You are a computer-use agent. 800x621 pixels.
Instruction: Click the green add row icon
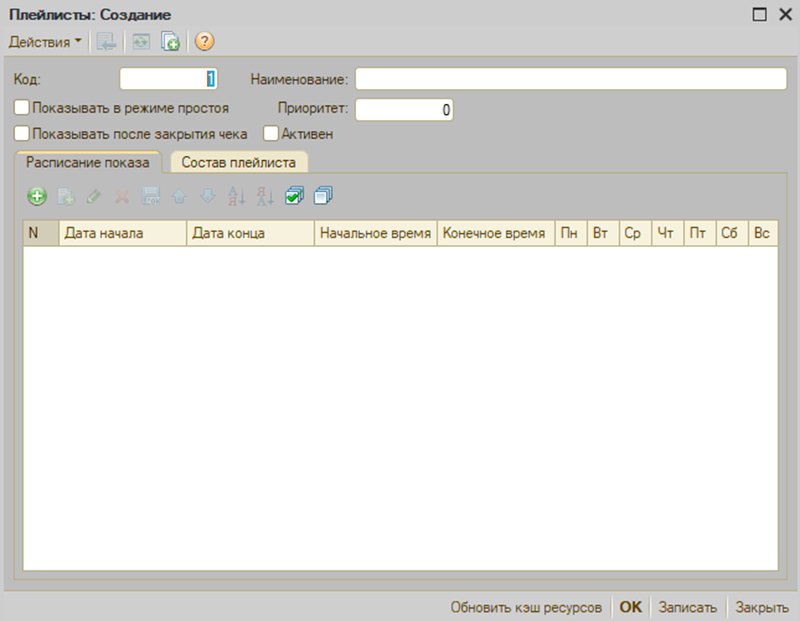(x=37, y=196)
